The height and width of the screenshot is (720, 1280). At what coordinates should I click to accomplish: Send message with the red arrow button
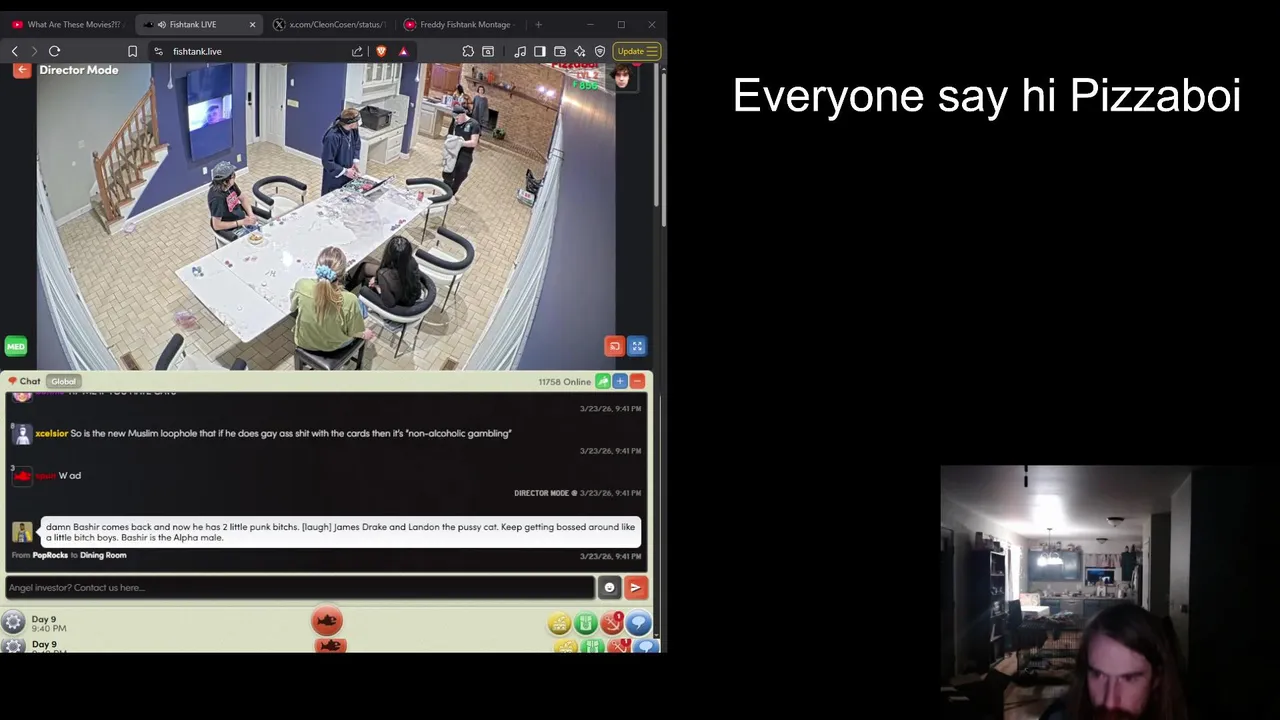point(635,587)
